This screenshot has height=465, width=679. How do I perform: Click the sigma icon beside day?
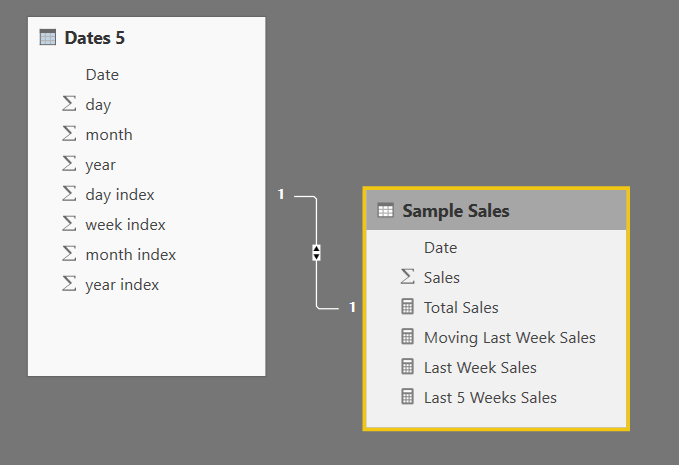click(x=69, y=103)
